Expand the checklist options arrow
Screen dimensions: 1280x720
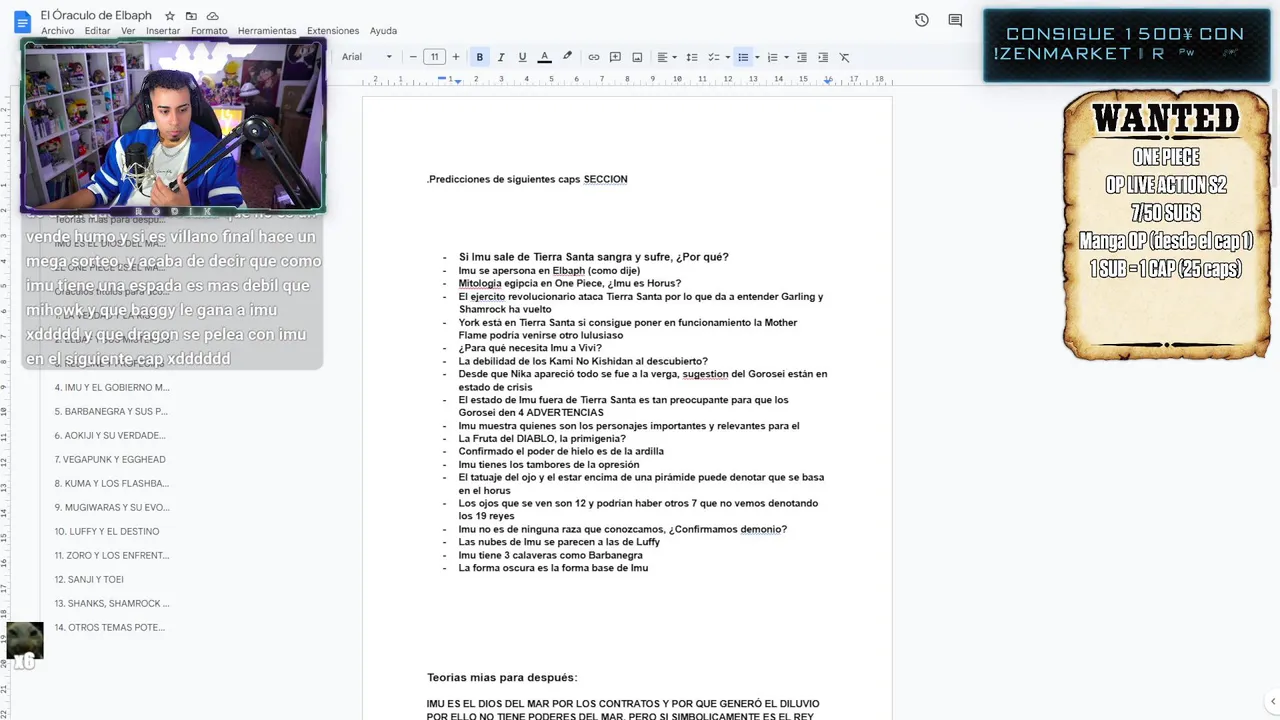727,57
